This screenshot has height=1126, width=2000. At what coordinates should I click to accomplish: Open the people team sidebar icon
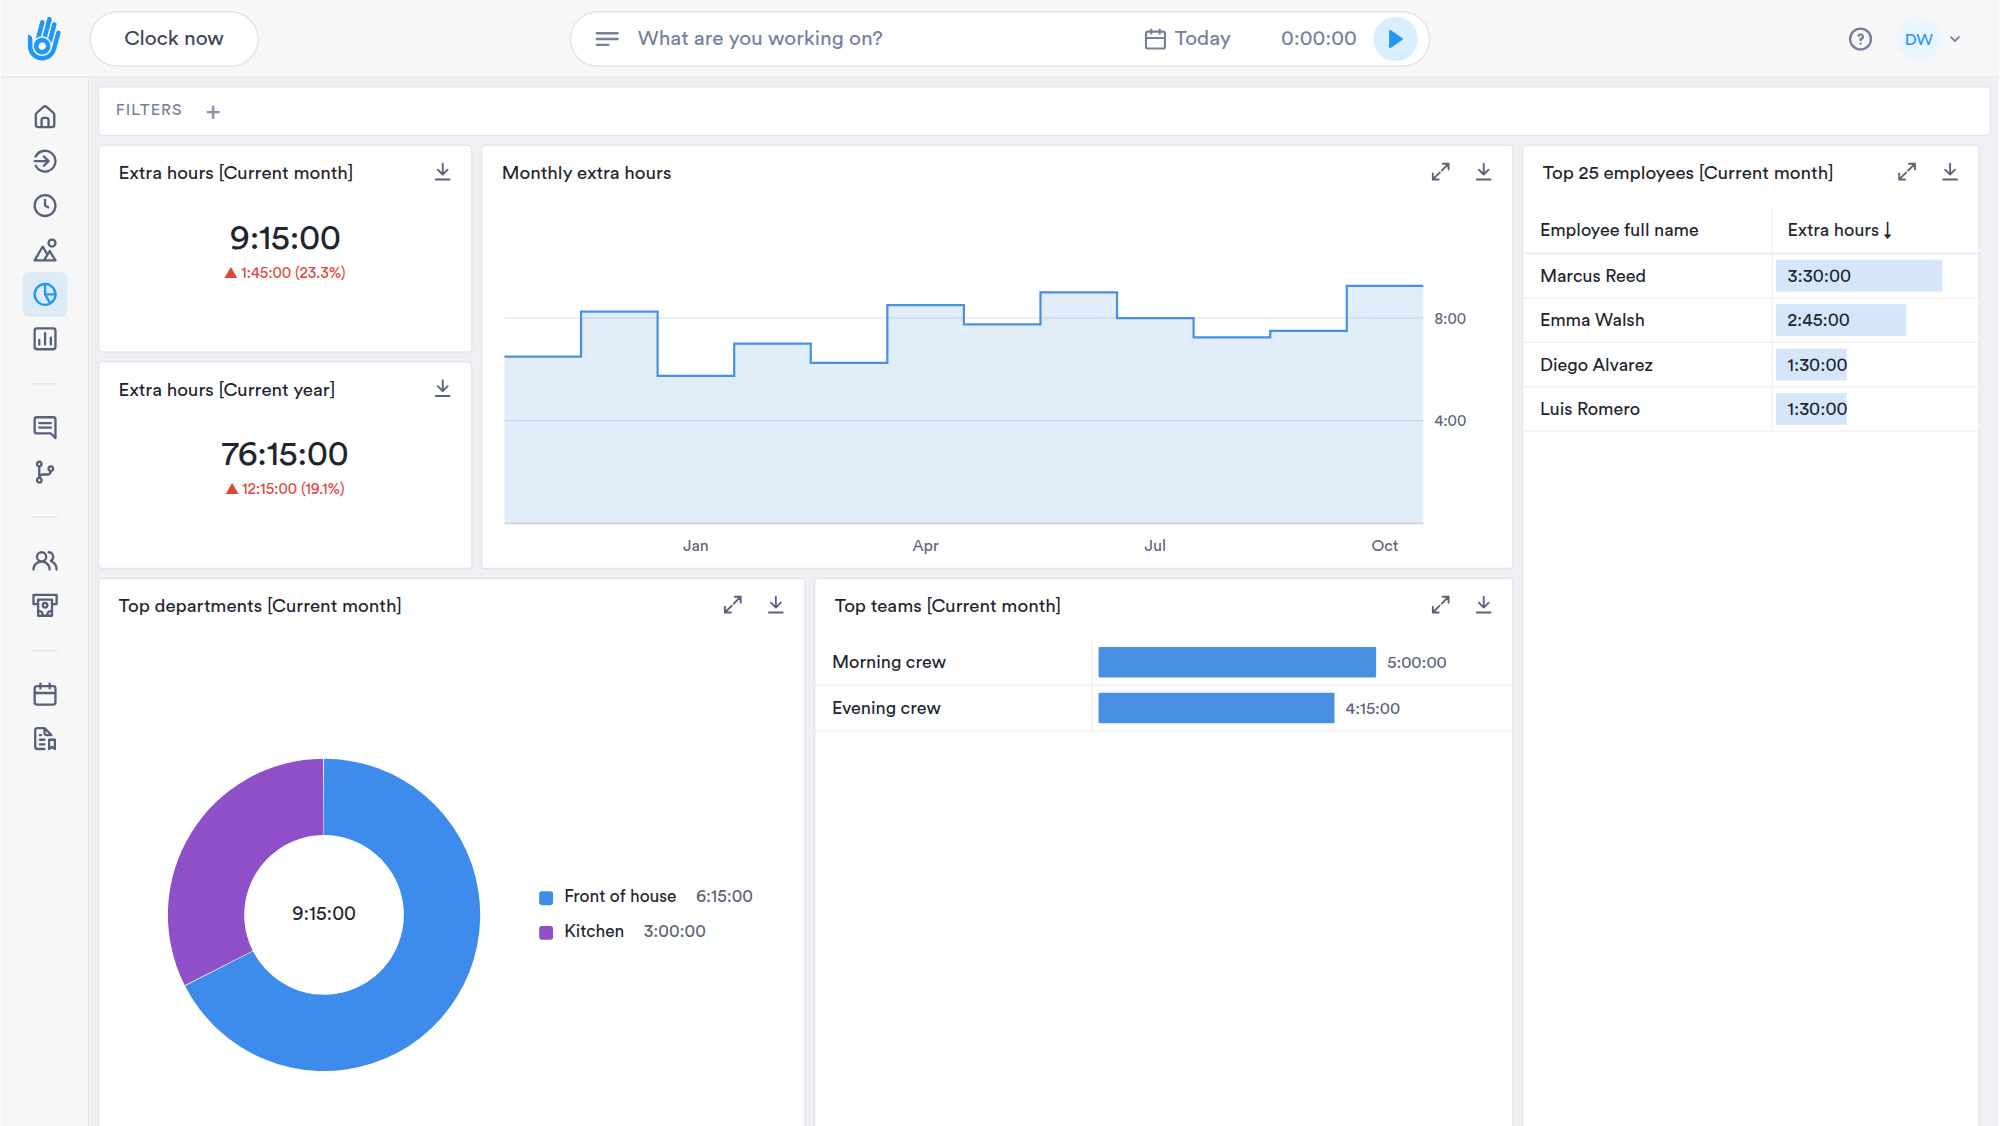pos(45,561)
